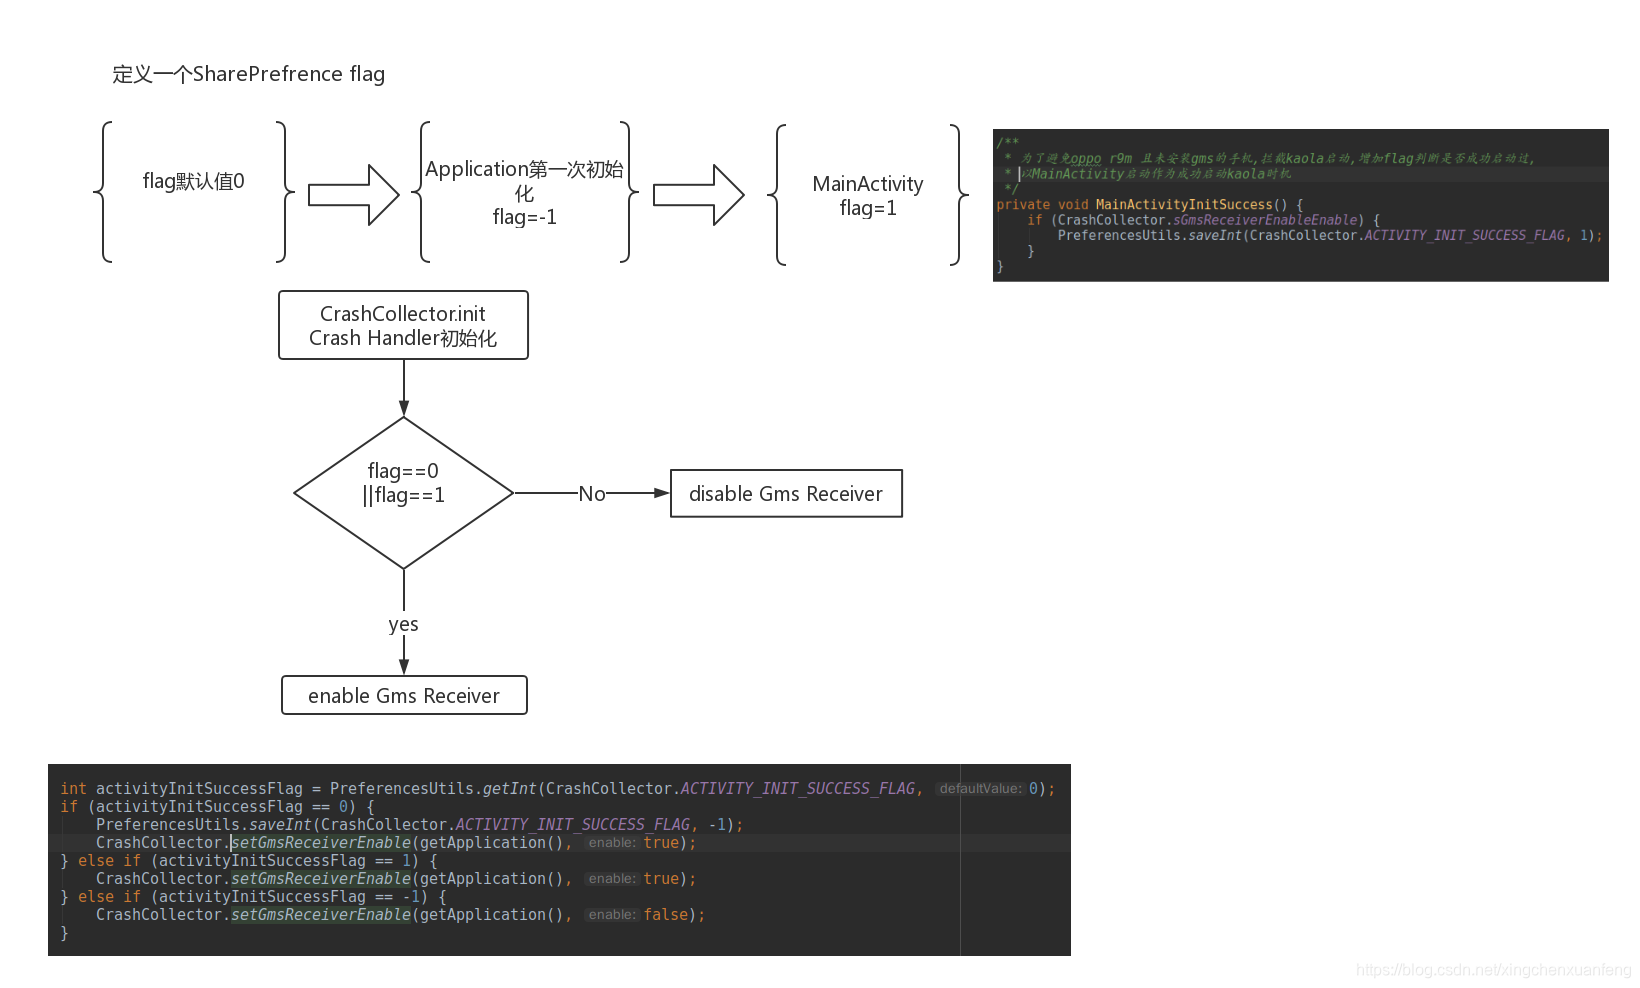Click the yes label below the diamond
Screen dimensions: 1640x988
click(404, 624)
